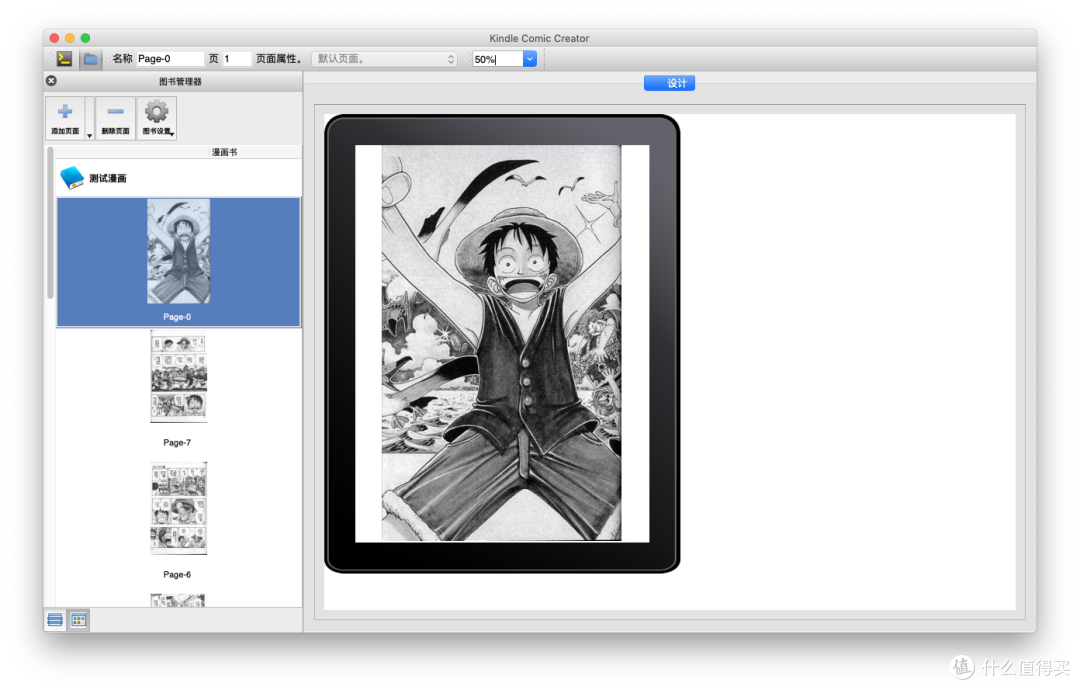Toggle the book manager folder icon
The image size is (1080, 690).
click(90, 59)
